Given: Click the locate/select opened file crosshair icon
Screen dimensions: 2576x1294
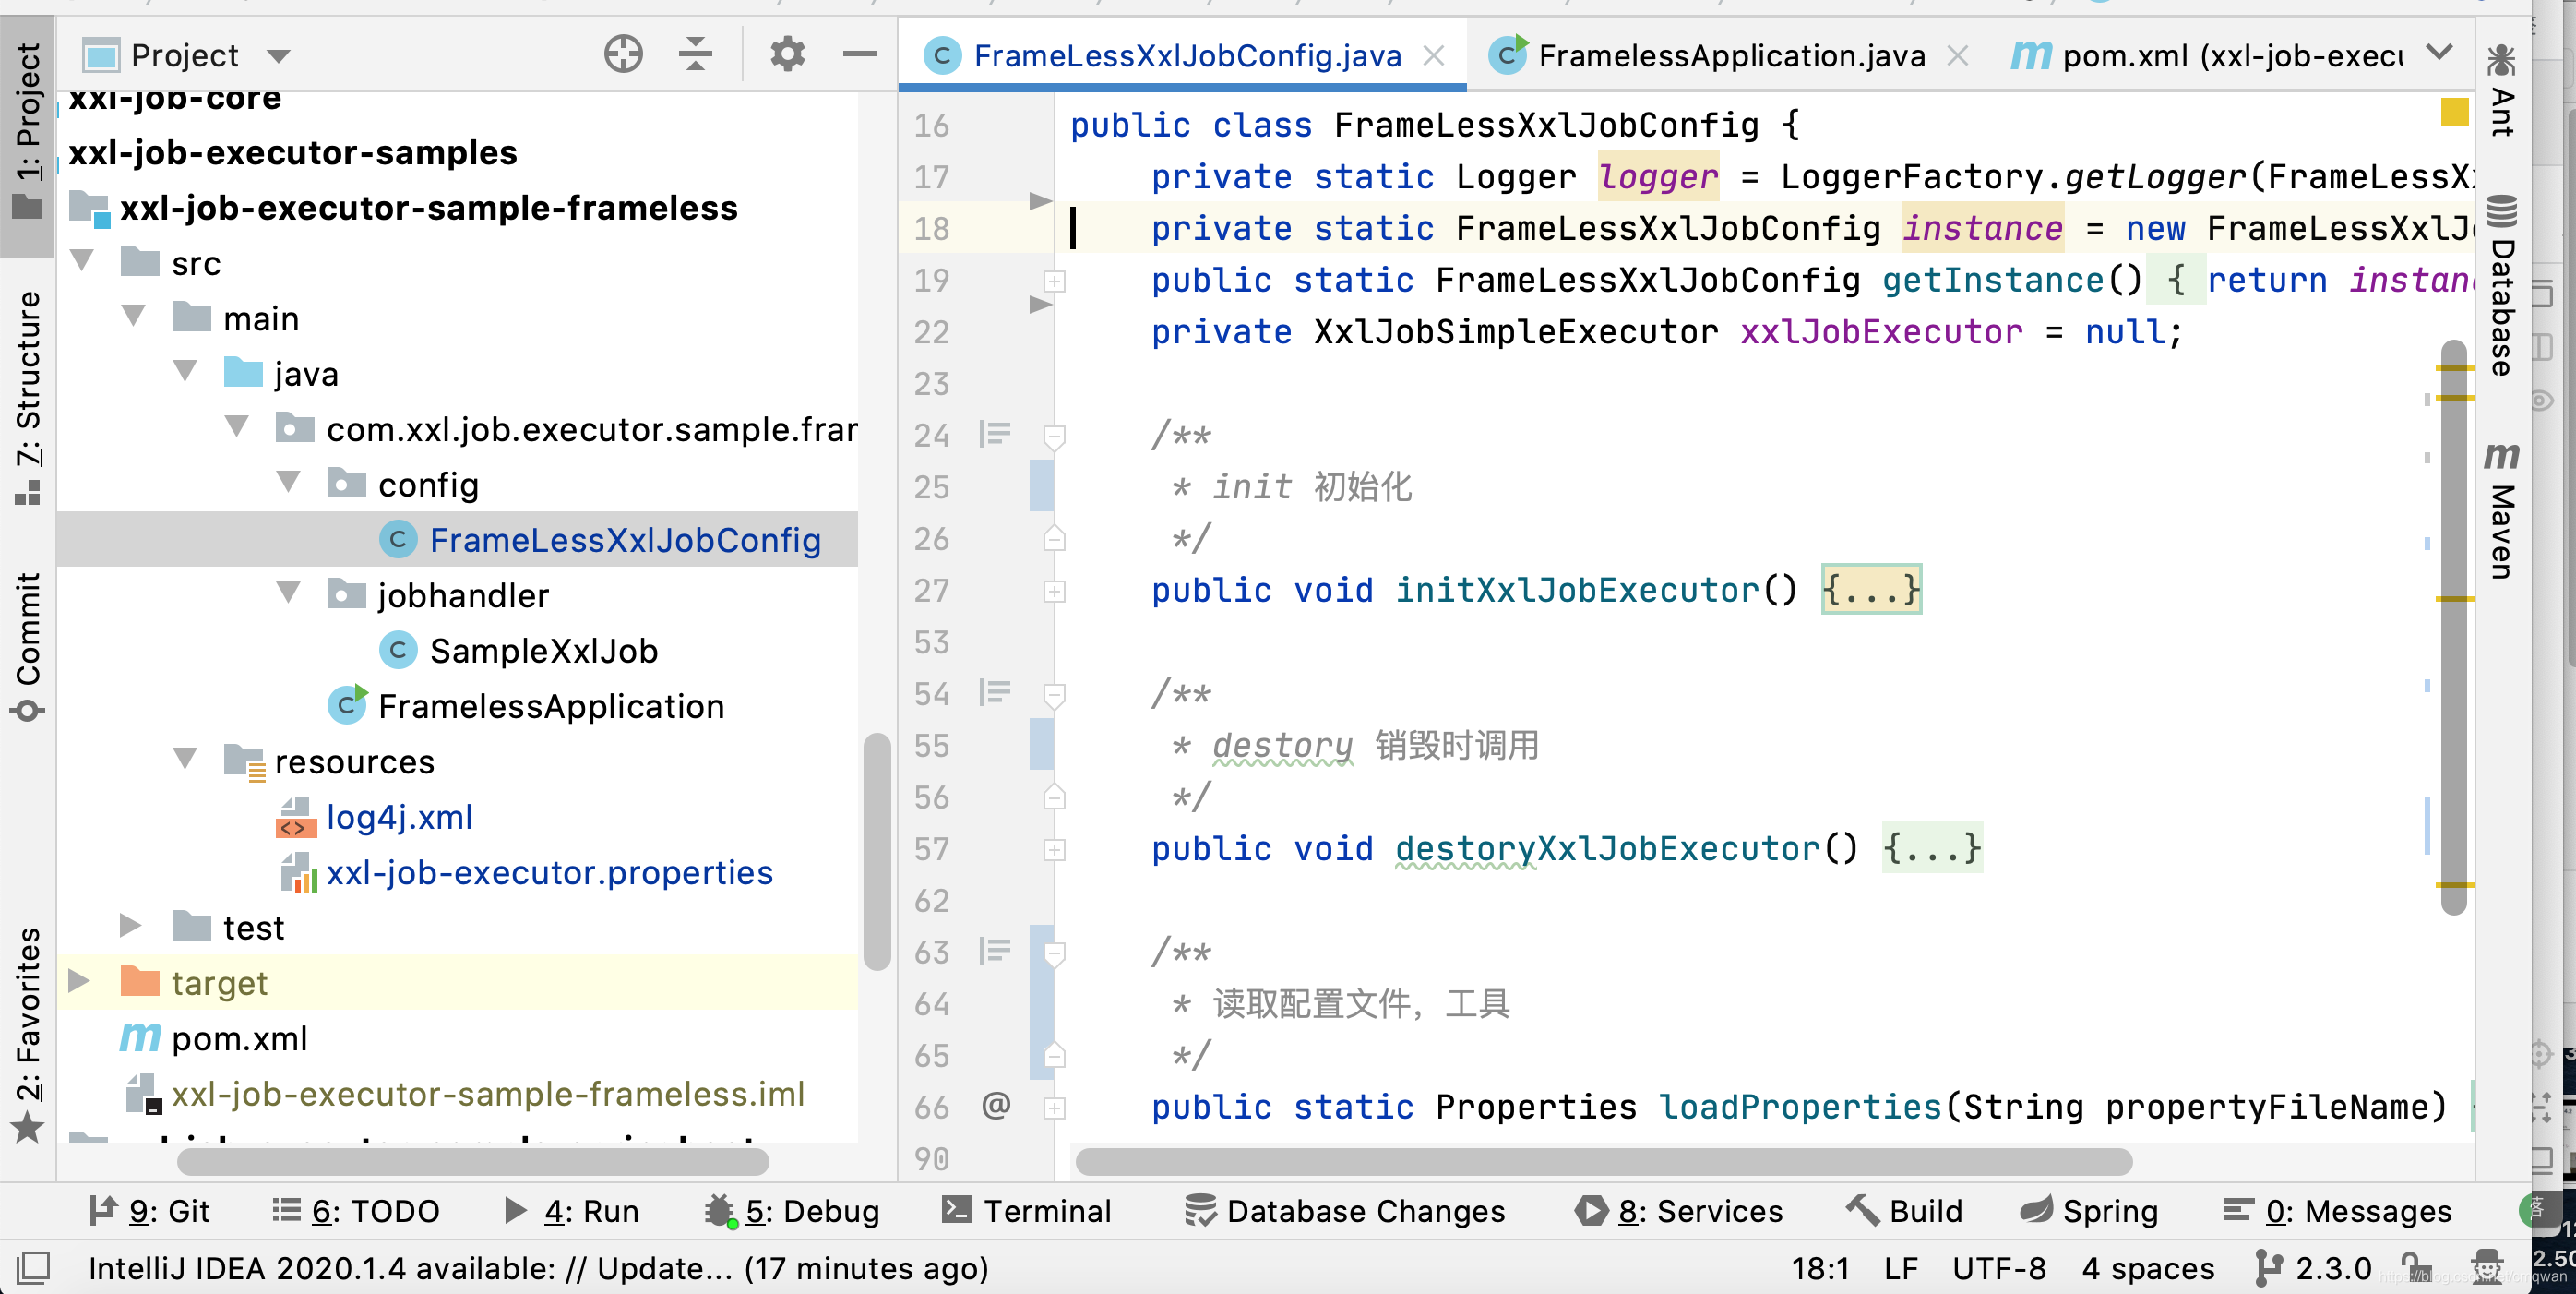Looking at the screenshot, I should click(623, 54).
